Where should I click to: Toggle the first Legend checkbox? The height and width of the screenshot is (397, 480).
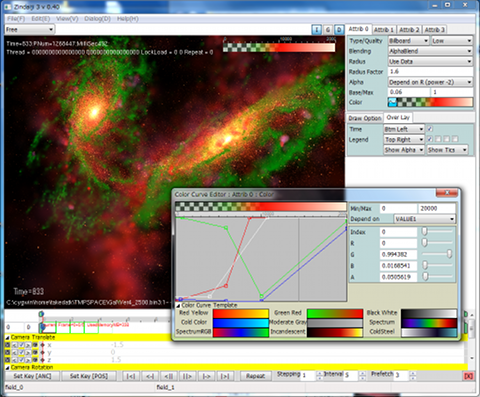coord(430,139)
